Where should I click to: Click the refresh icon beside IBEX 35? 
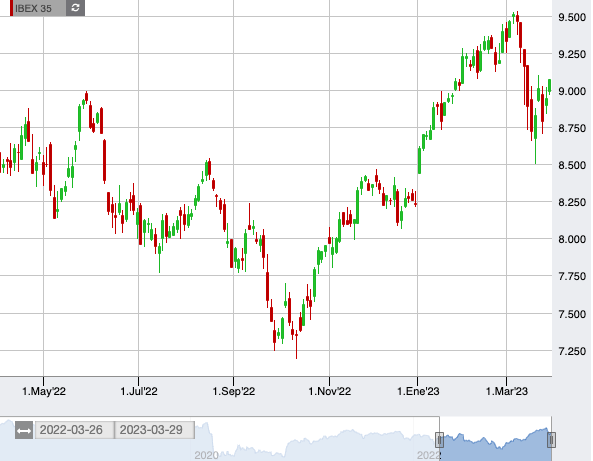[75, 8]
